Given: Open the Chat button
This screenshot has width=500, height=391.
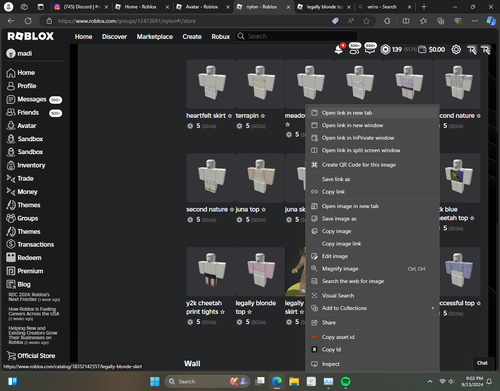Looking at the screenshot, I should click(482, 363).
